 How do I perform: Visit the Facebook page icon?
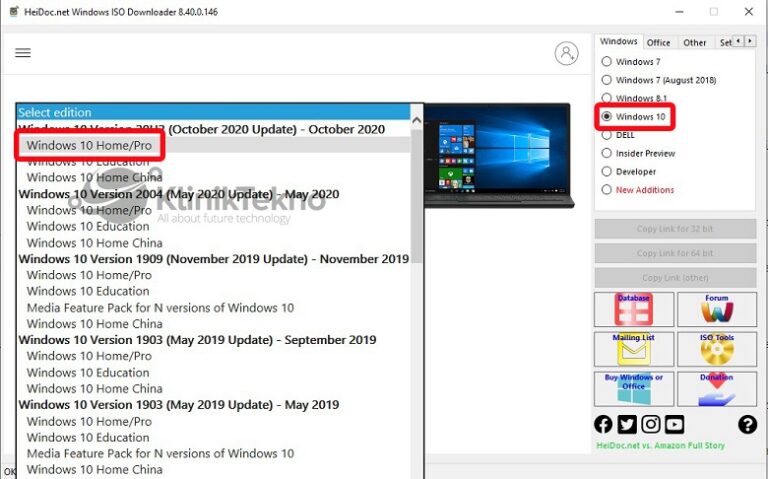(603, 424)
